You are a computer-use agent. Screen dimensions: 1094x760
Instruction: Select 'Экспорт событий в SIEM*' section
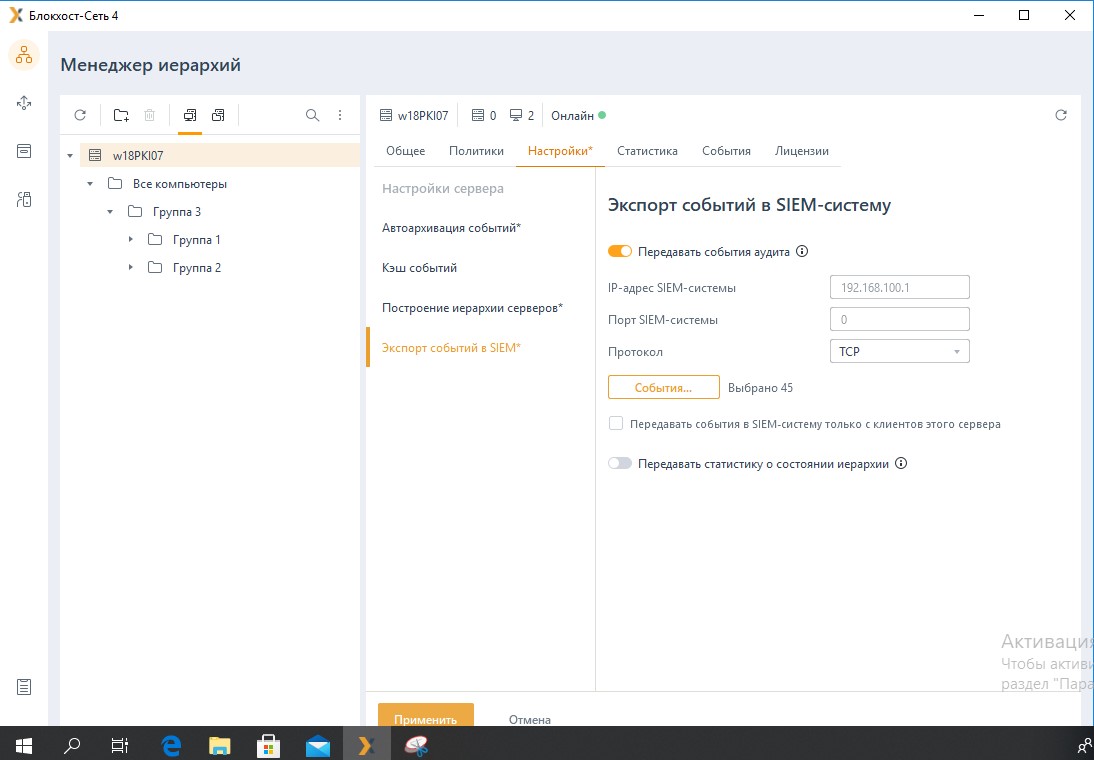(451, 348)
